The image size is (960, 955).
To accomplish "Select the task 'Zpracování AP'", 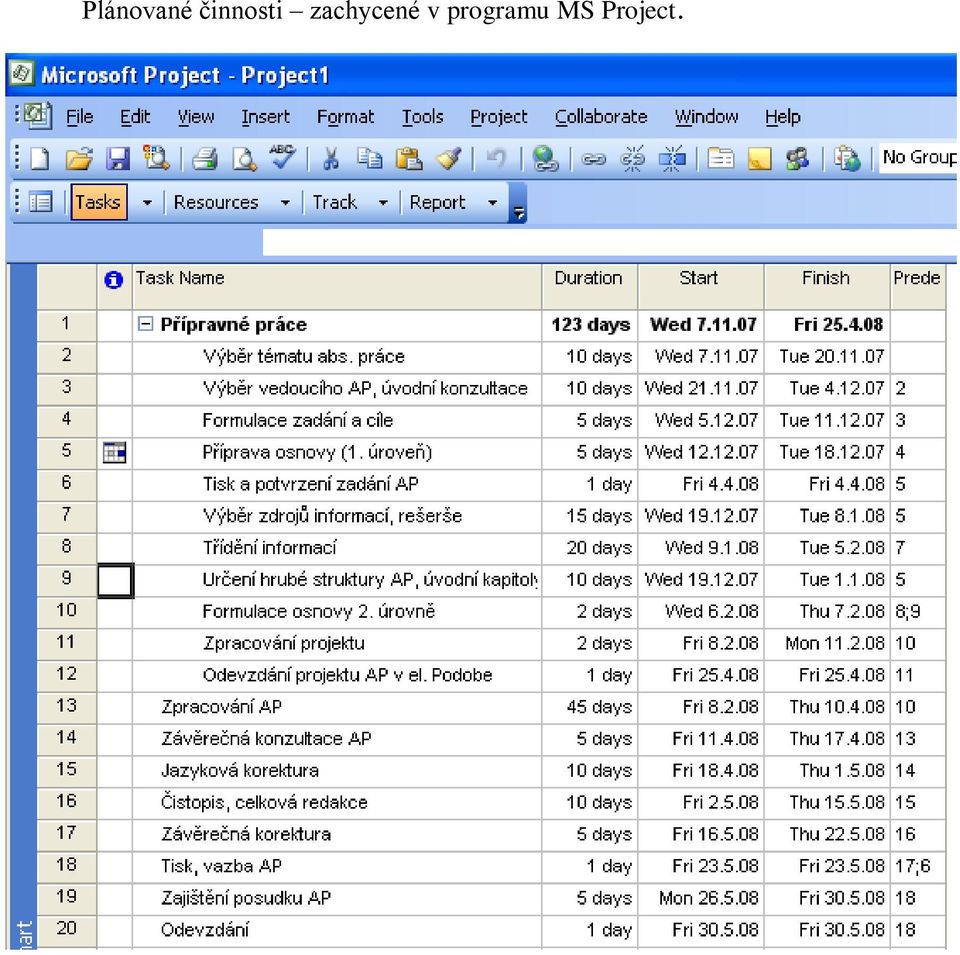I will click(221, 707).
